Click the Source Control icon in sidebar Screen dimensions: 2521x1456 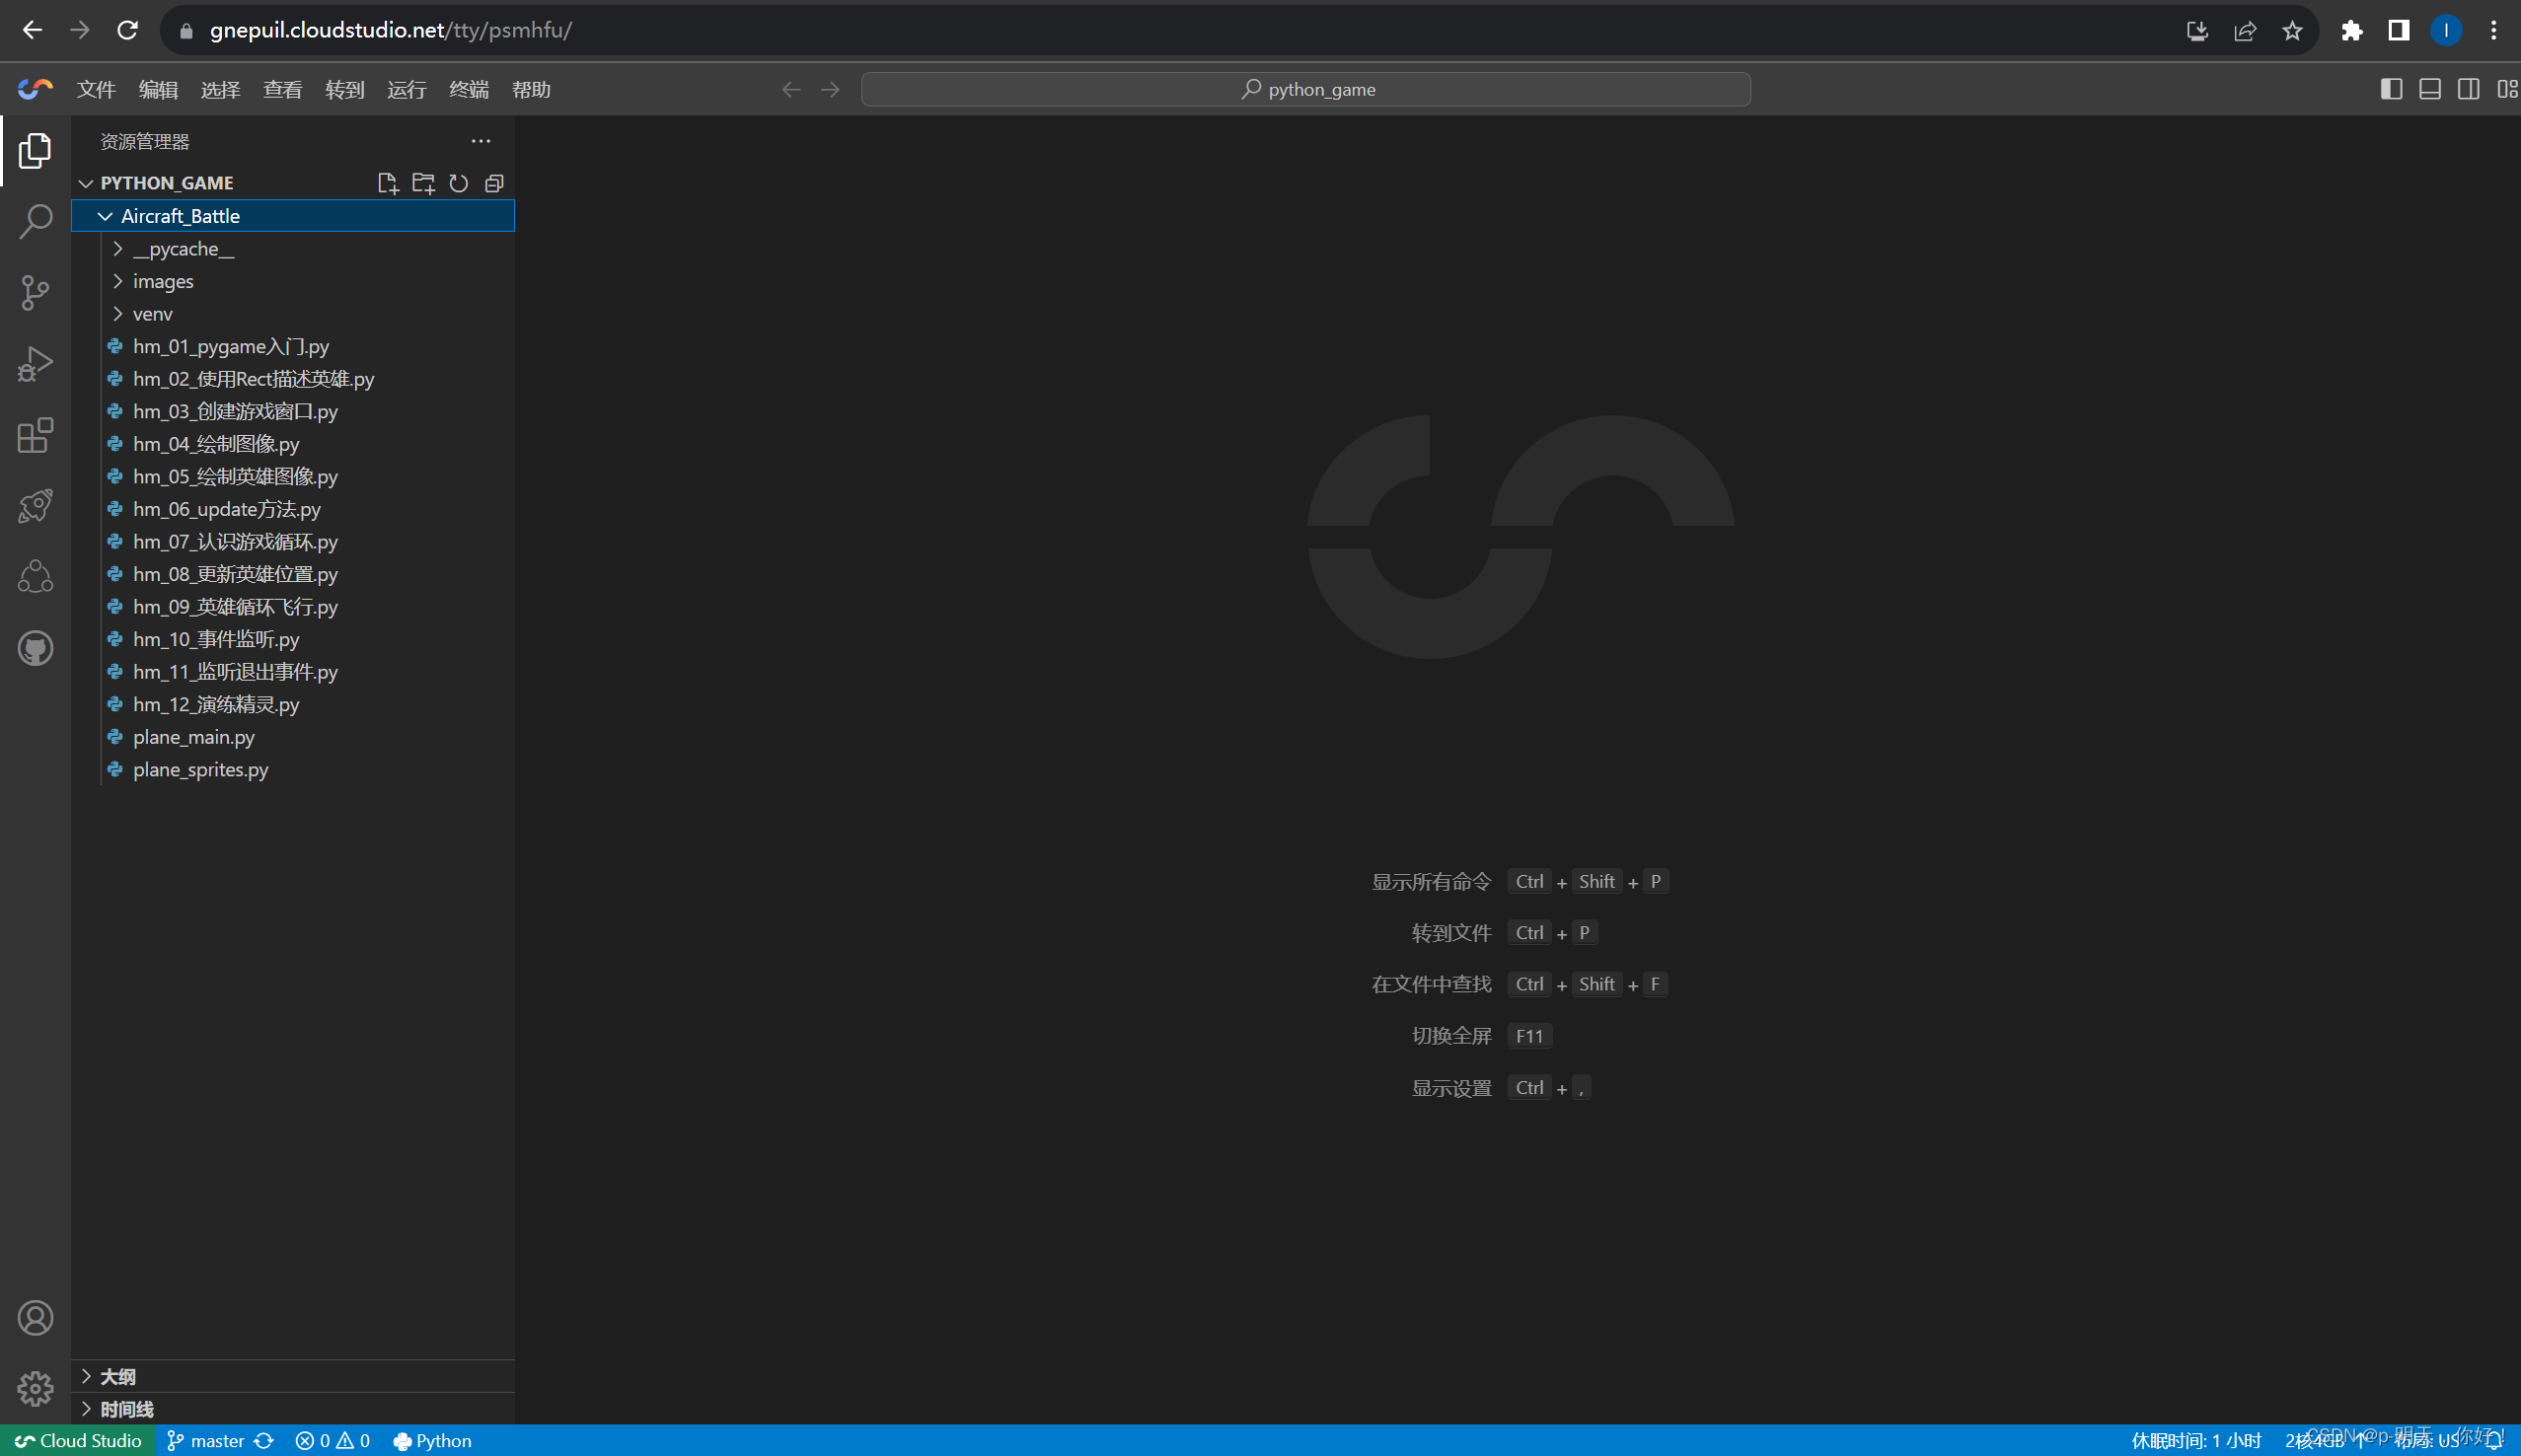pyautogui.click(x=35, y=291)
